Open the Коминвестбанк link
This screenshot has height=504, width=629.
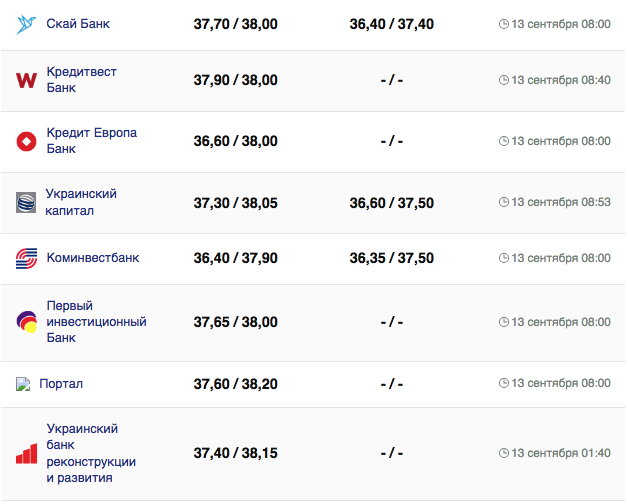pos(93,258)
